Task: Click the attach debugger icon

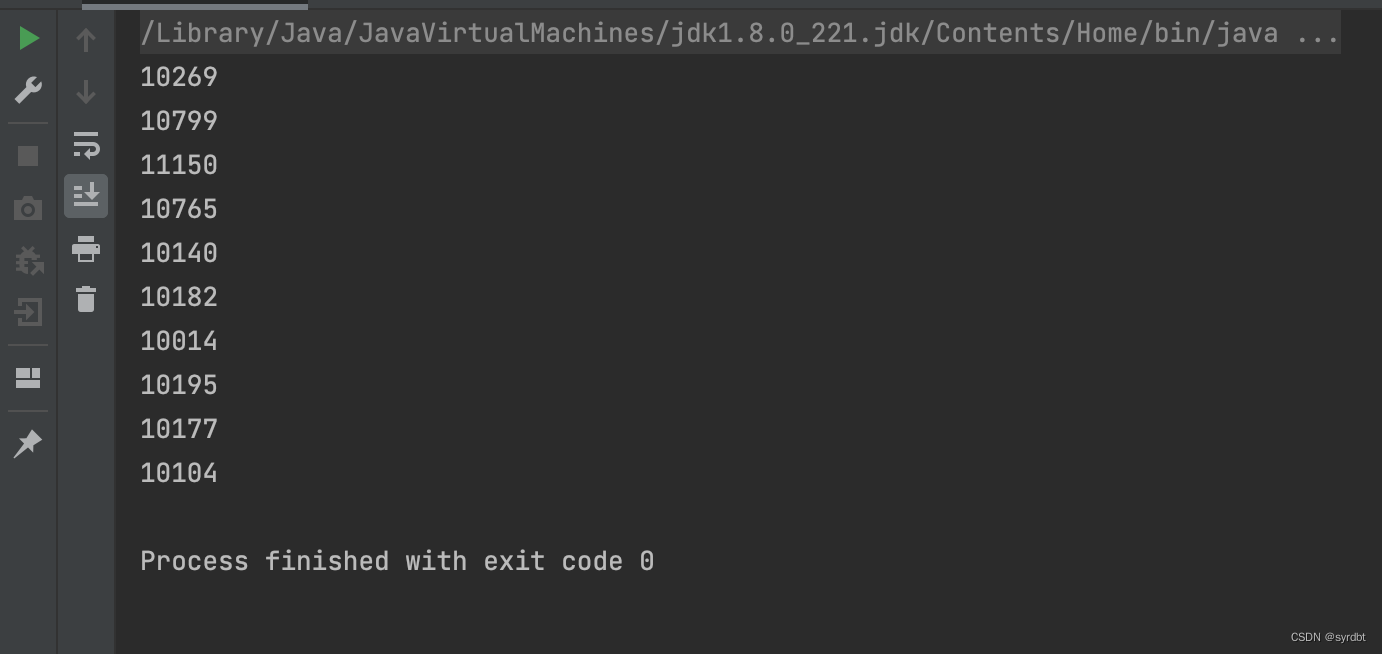Action: 29,261
